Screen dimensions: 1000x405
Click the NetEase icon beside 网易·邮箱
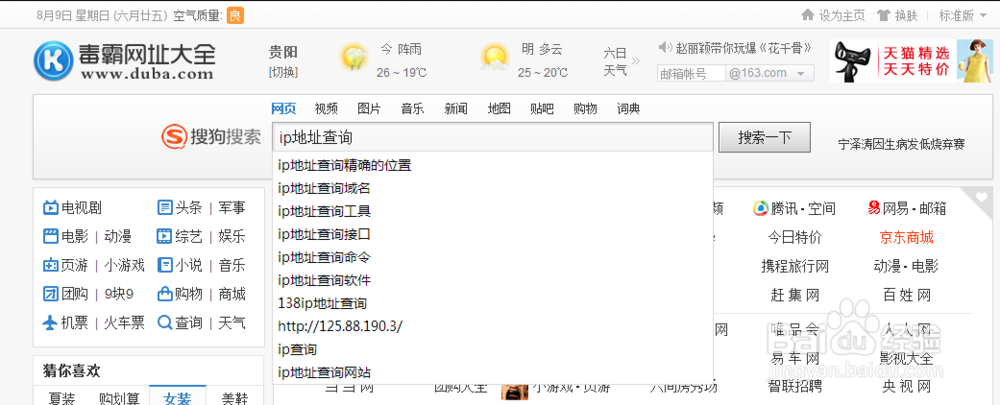pos(874,208)
